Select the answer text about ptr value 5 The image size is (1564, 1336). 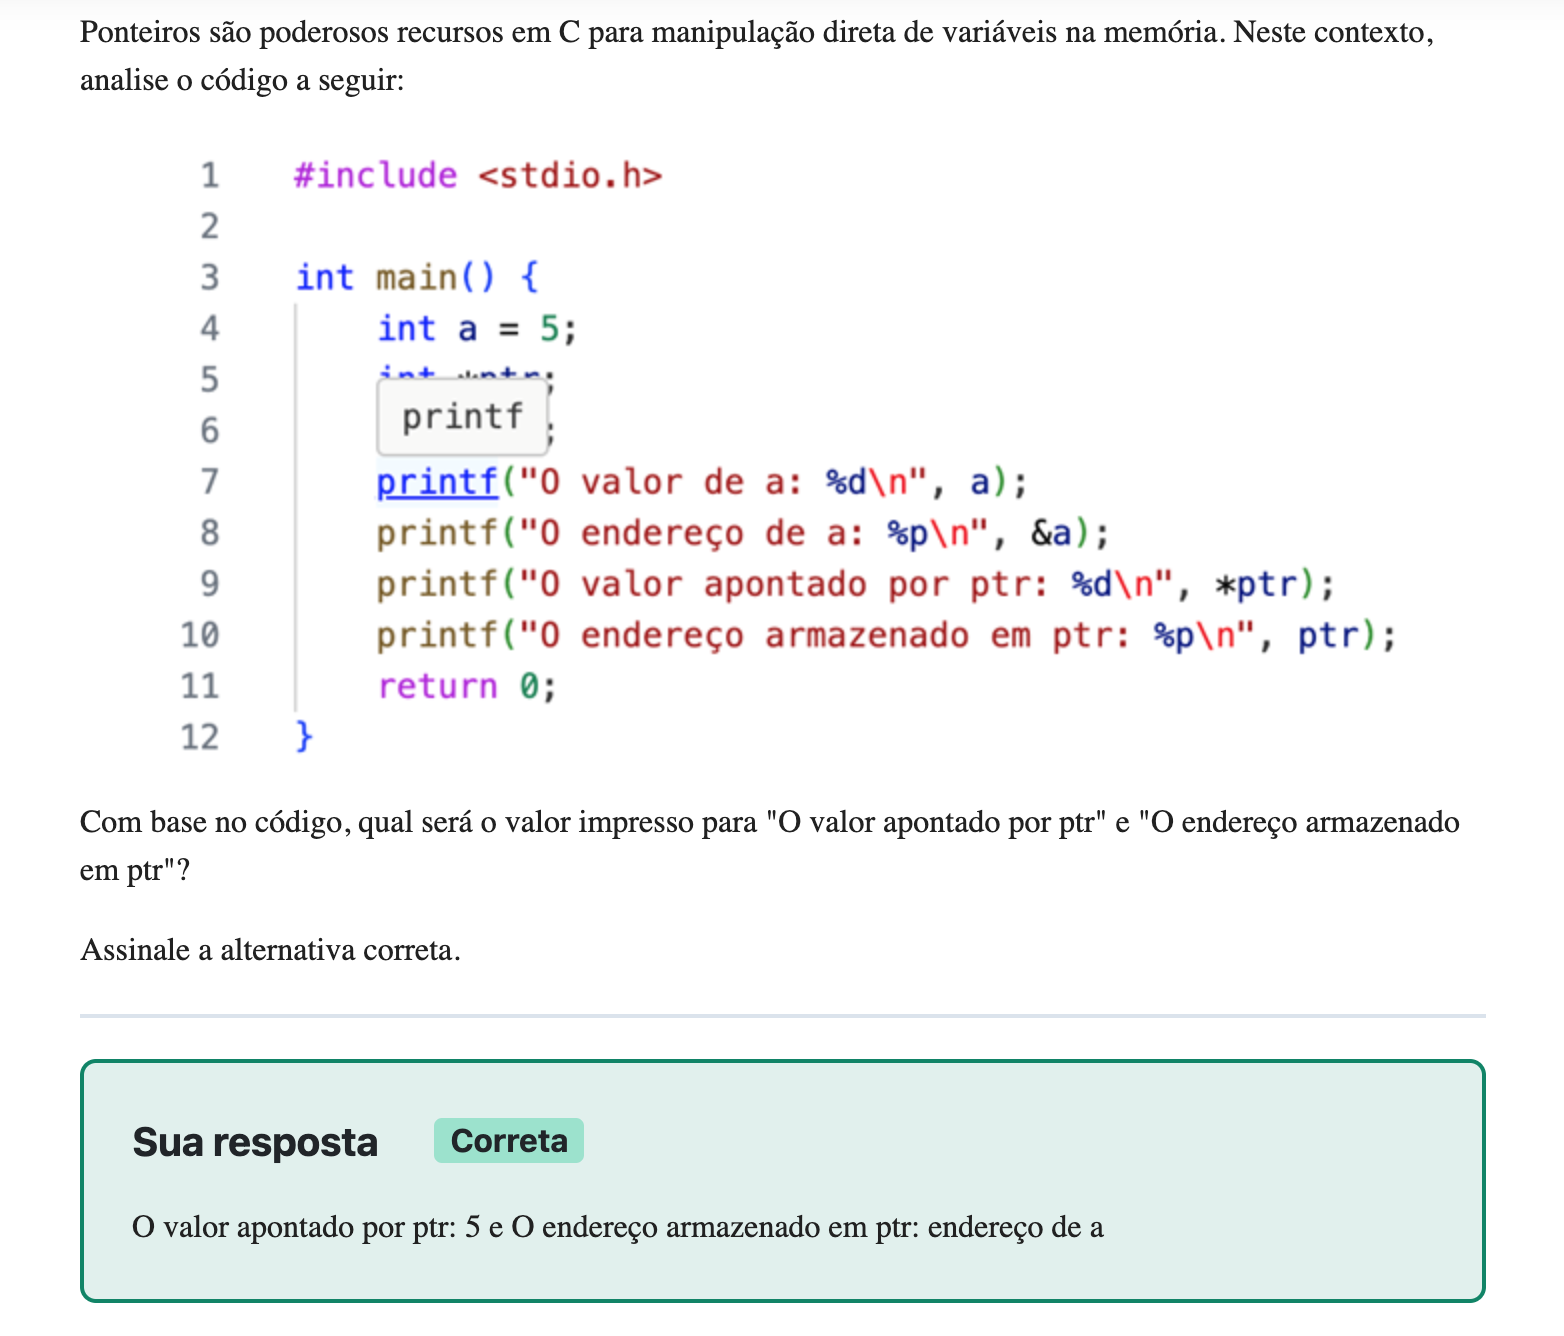pos(617,1227)
